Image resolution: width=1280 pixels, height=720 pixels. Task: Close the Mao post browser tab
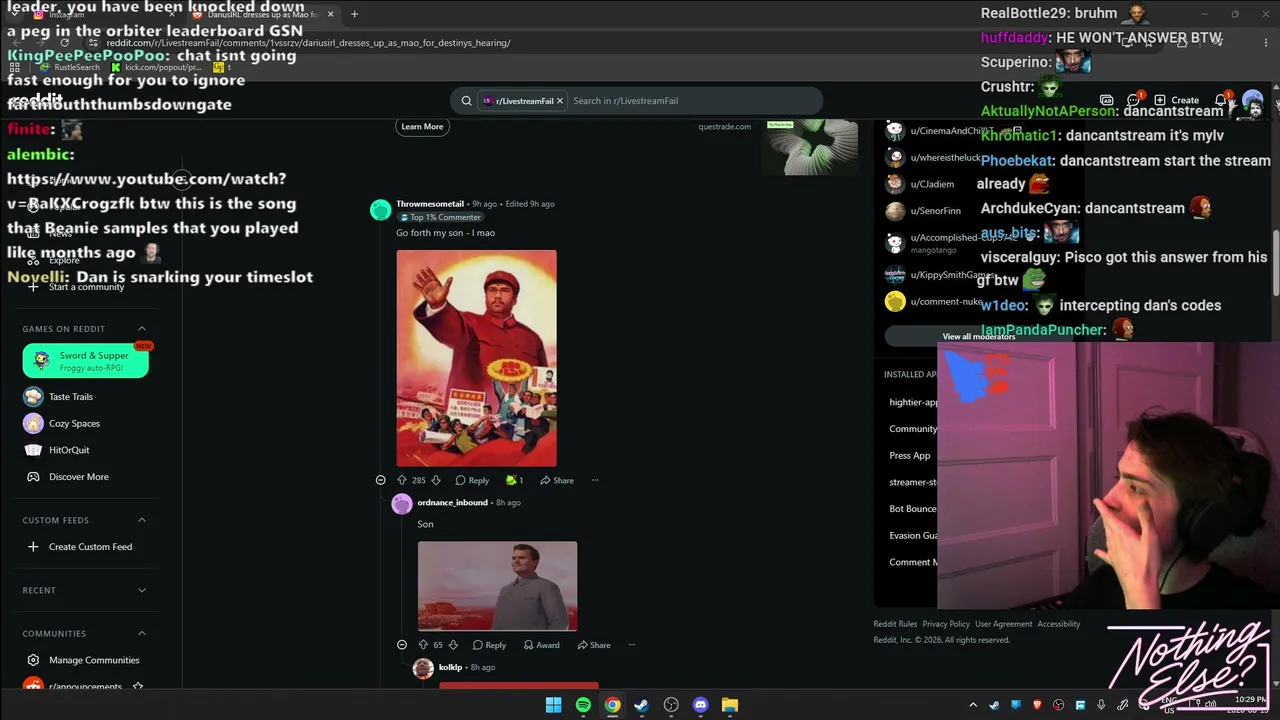(x=330, y=14)
